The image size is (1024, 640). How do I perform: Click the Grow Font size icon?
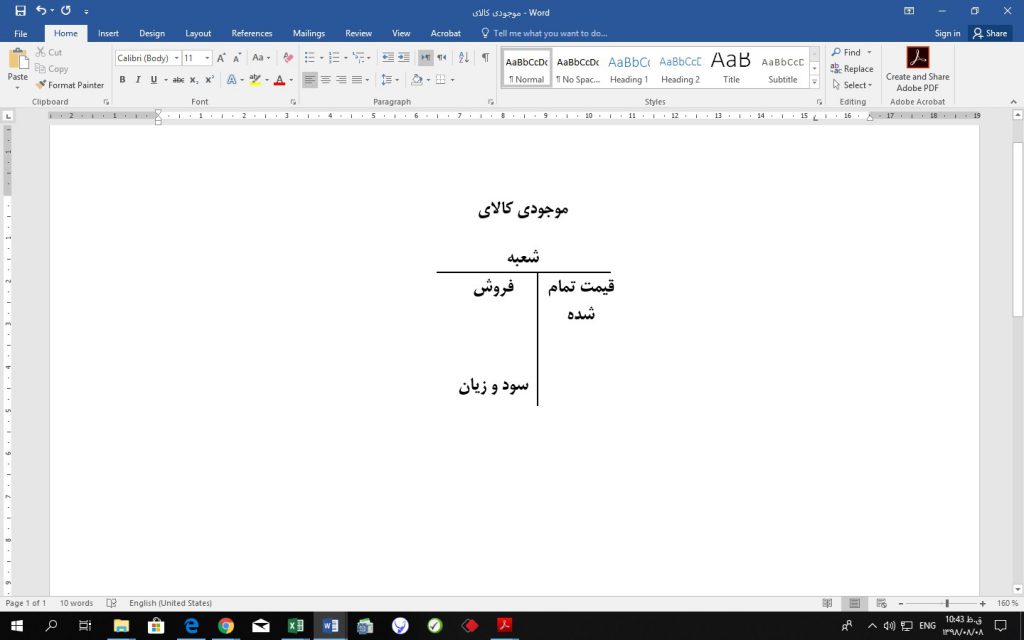click(221, 58)
